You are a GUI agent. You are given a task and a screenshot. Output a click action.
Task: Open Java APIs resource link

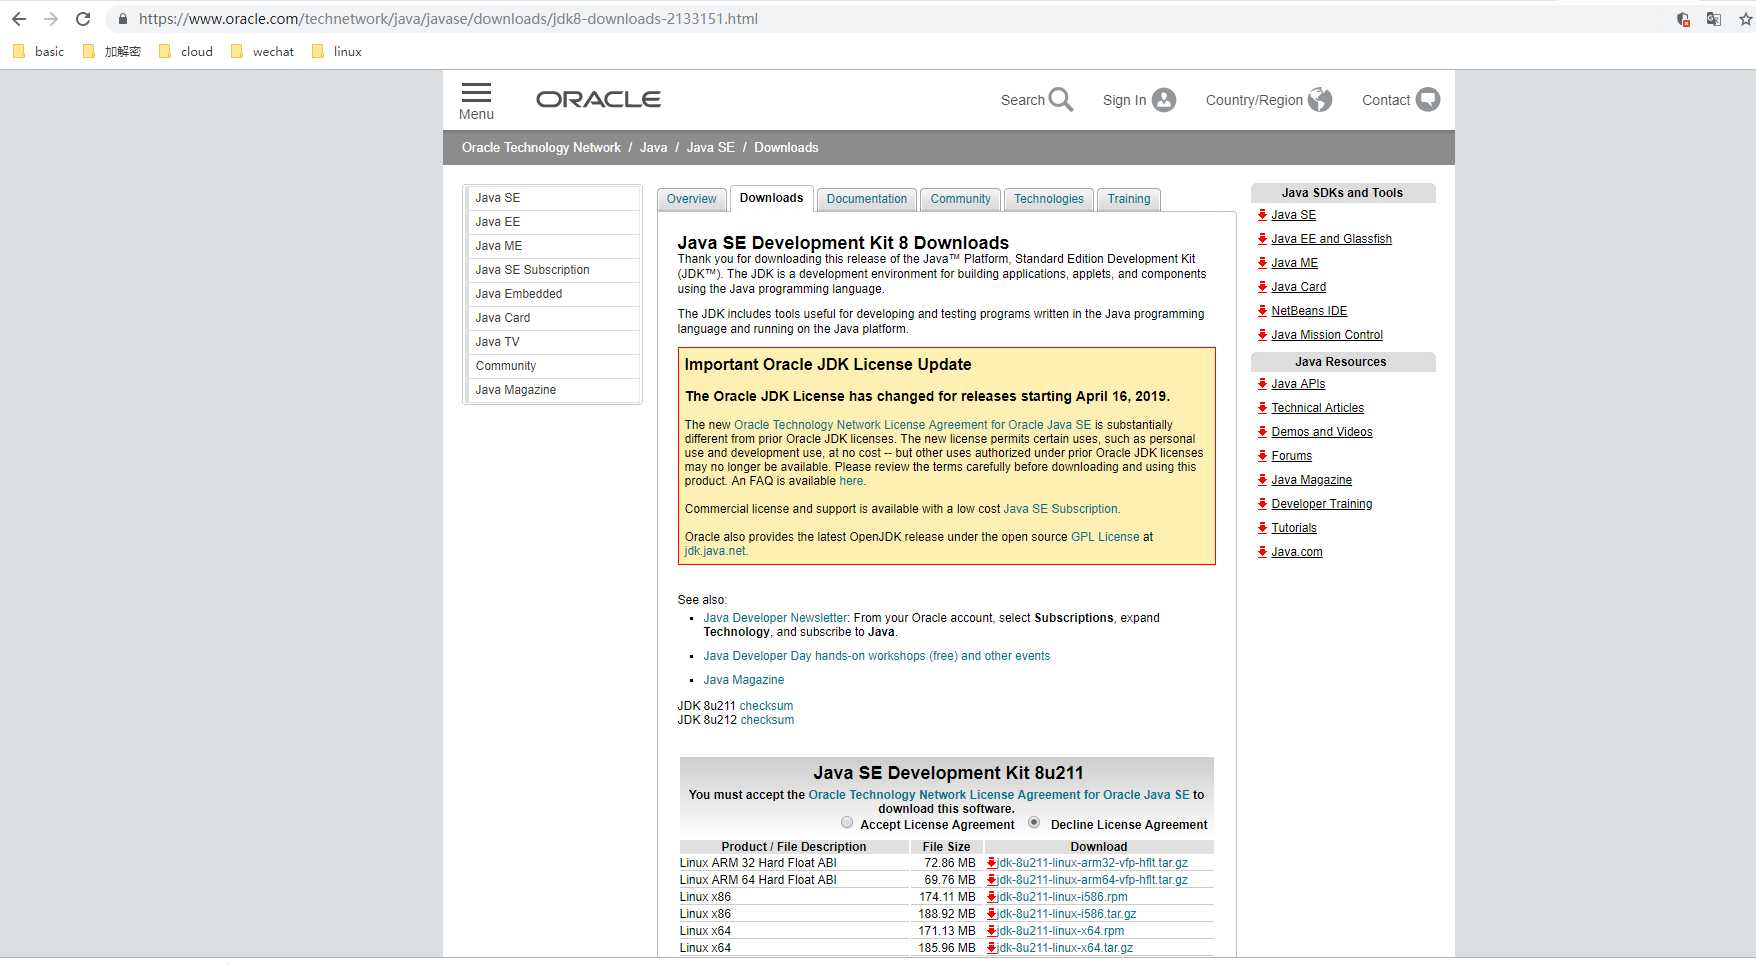click(x=1298, y=384)
